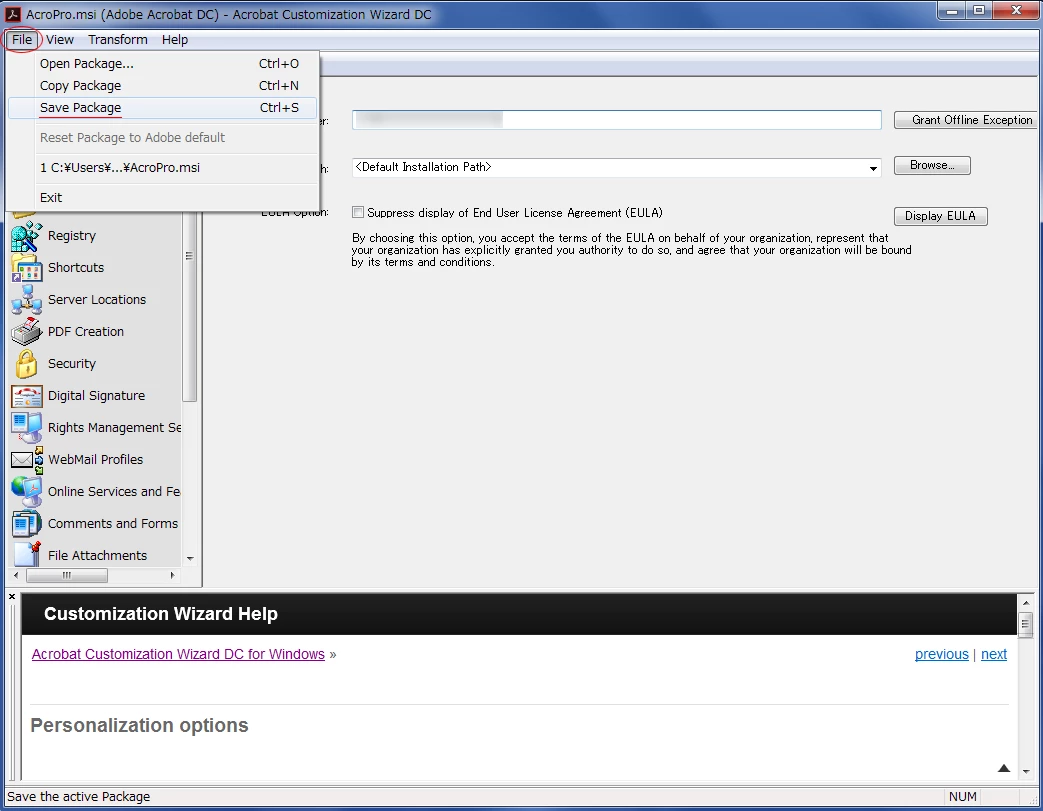Click the Acrobat logo in title bar
The height and width of the screenshot is (811, 1043).
(13, 14)
